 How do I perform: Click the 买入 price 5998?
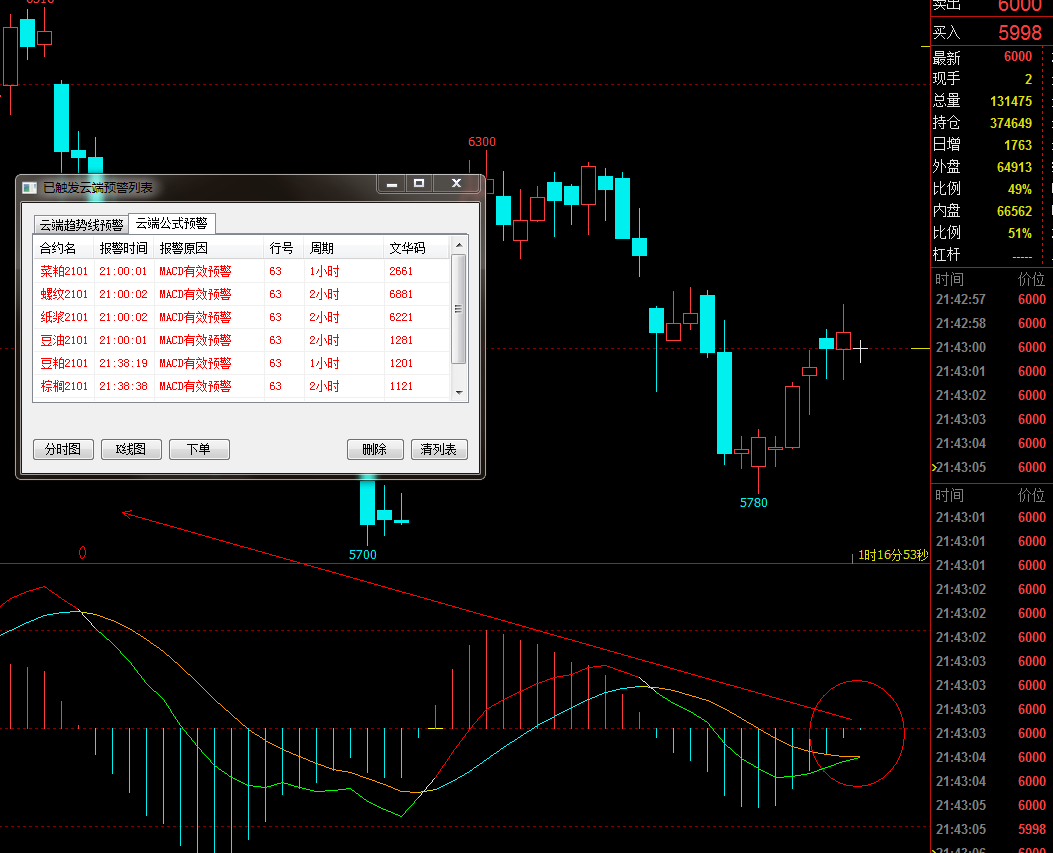pyautogui.click(x=1019, y=33)
